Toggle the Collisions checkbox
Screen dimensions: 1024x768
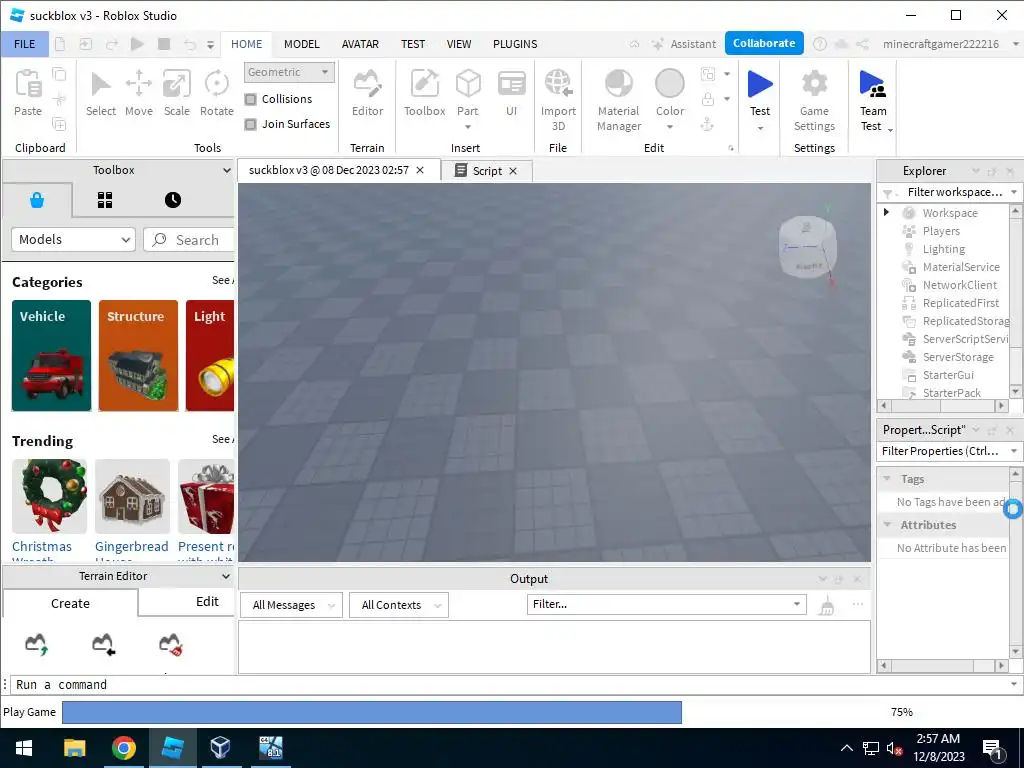(x=251, y=99)
